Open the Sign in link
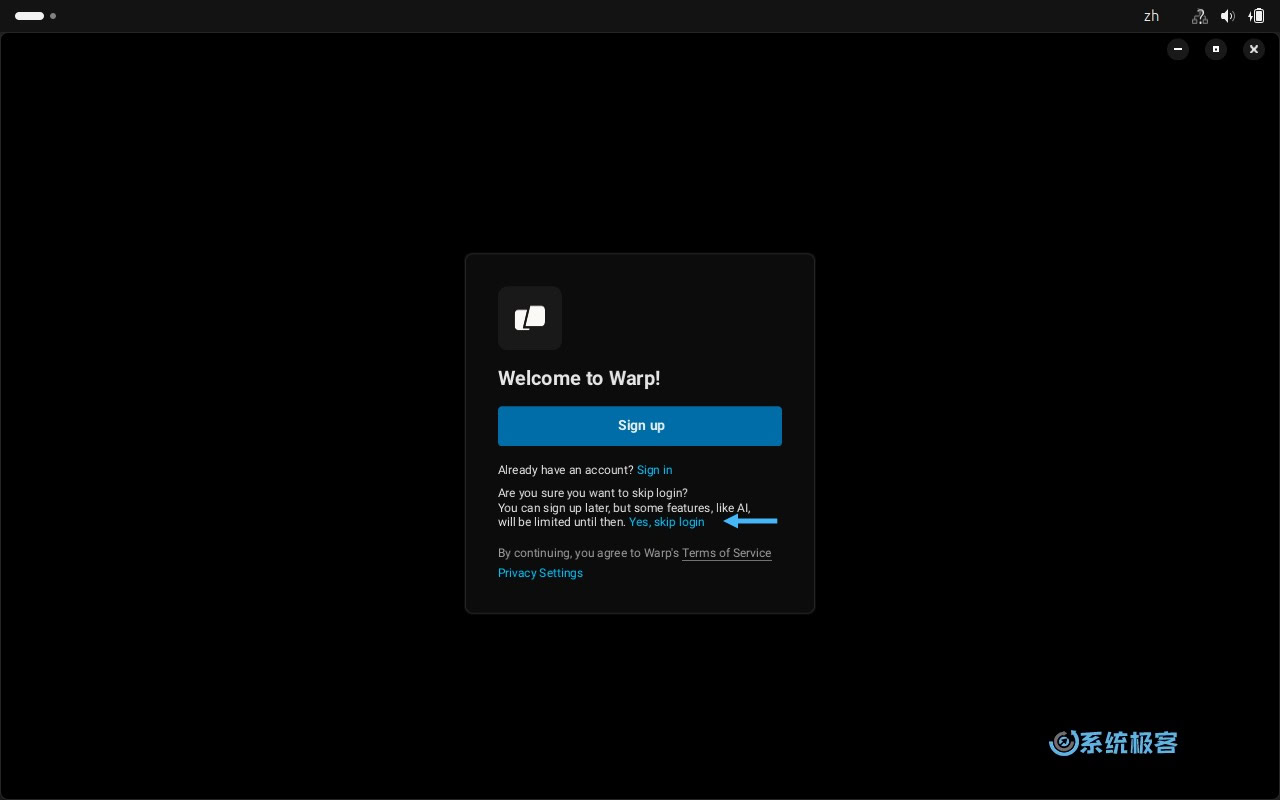Screen dimensions: 1280x800 pyautogui.click(x=654, y=470)
